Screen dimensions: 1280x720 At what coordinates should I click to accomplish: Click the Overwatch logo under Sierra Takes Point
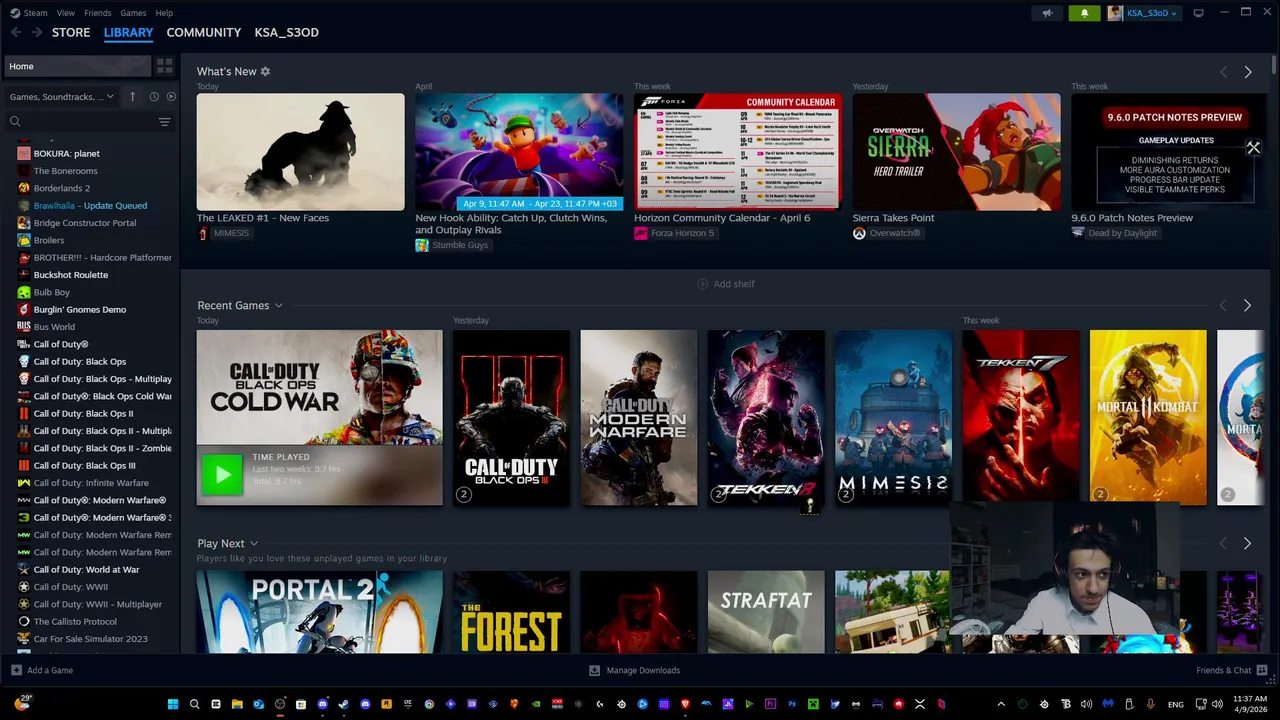(859, 233)
